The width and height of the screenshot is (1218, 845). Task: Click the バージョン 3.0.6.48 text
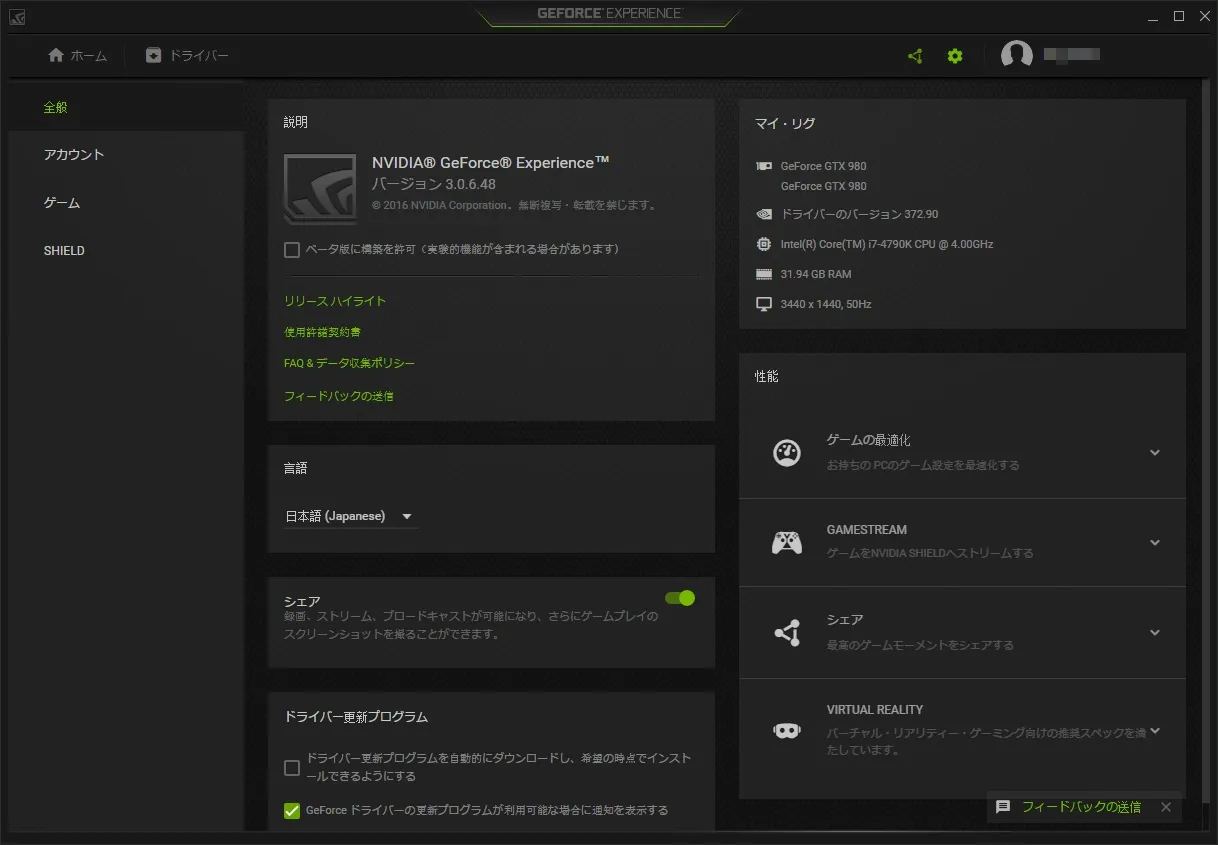pyautogui.click(x=434, y=184)
